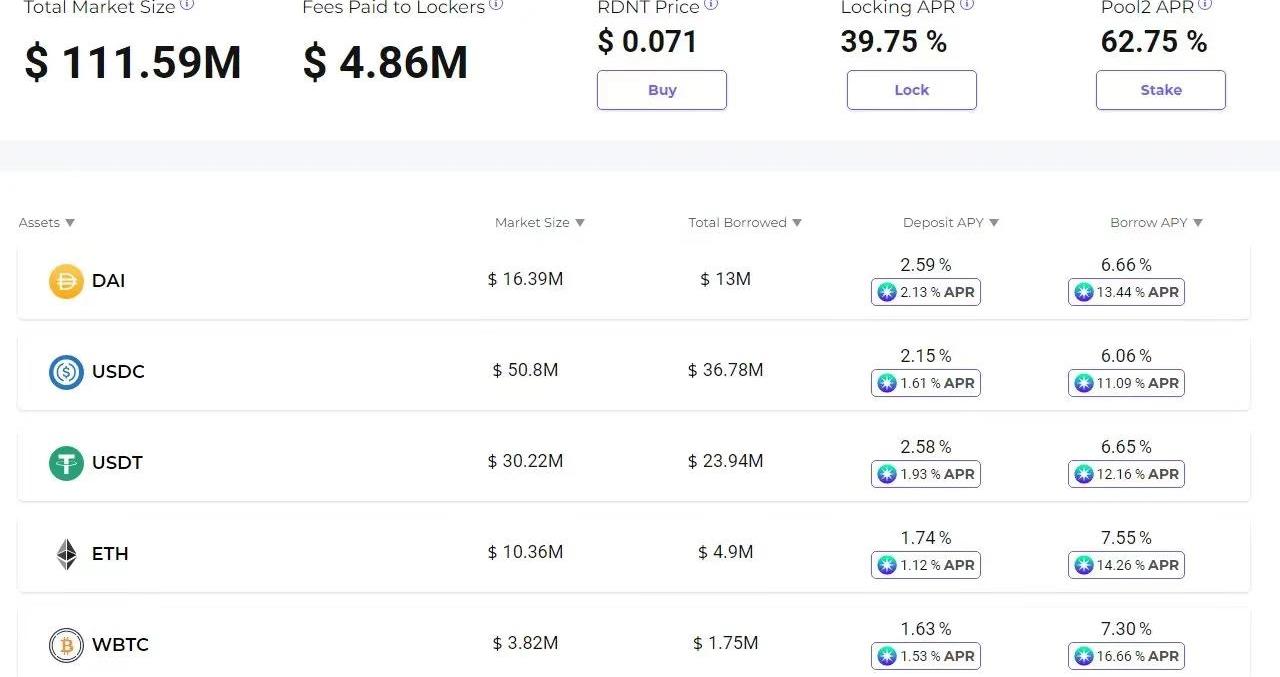Sort table by Borrow APY
Screen dimensions: 1280x677
1198,223
